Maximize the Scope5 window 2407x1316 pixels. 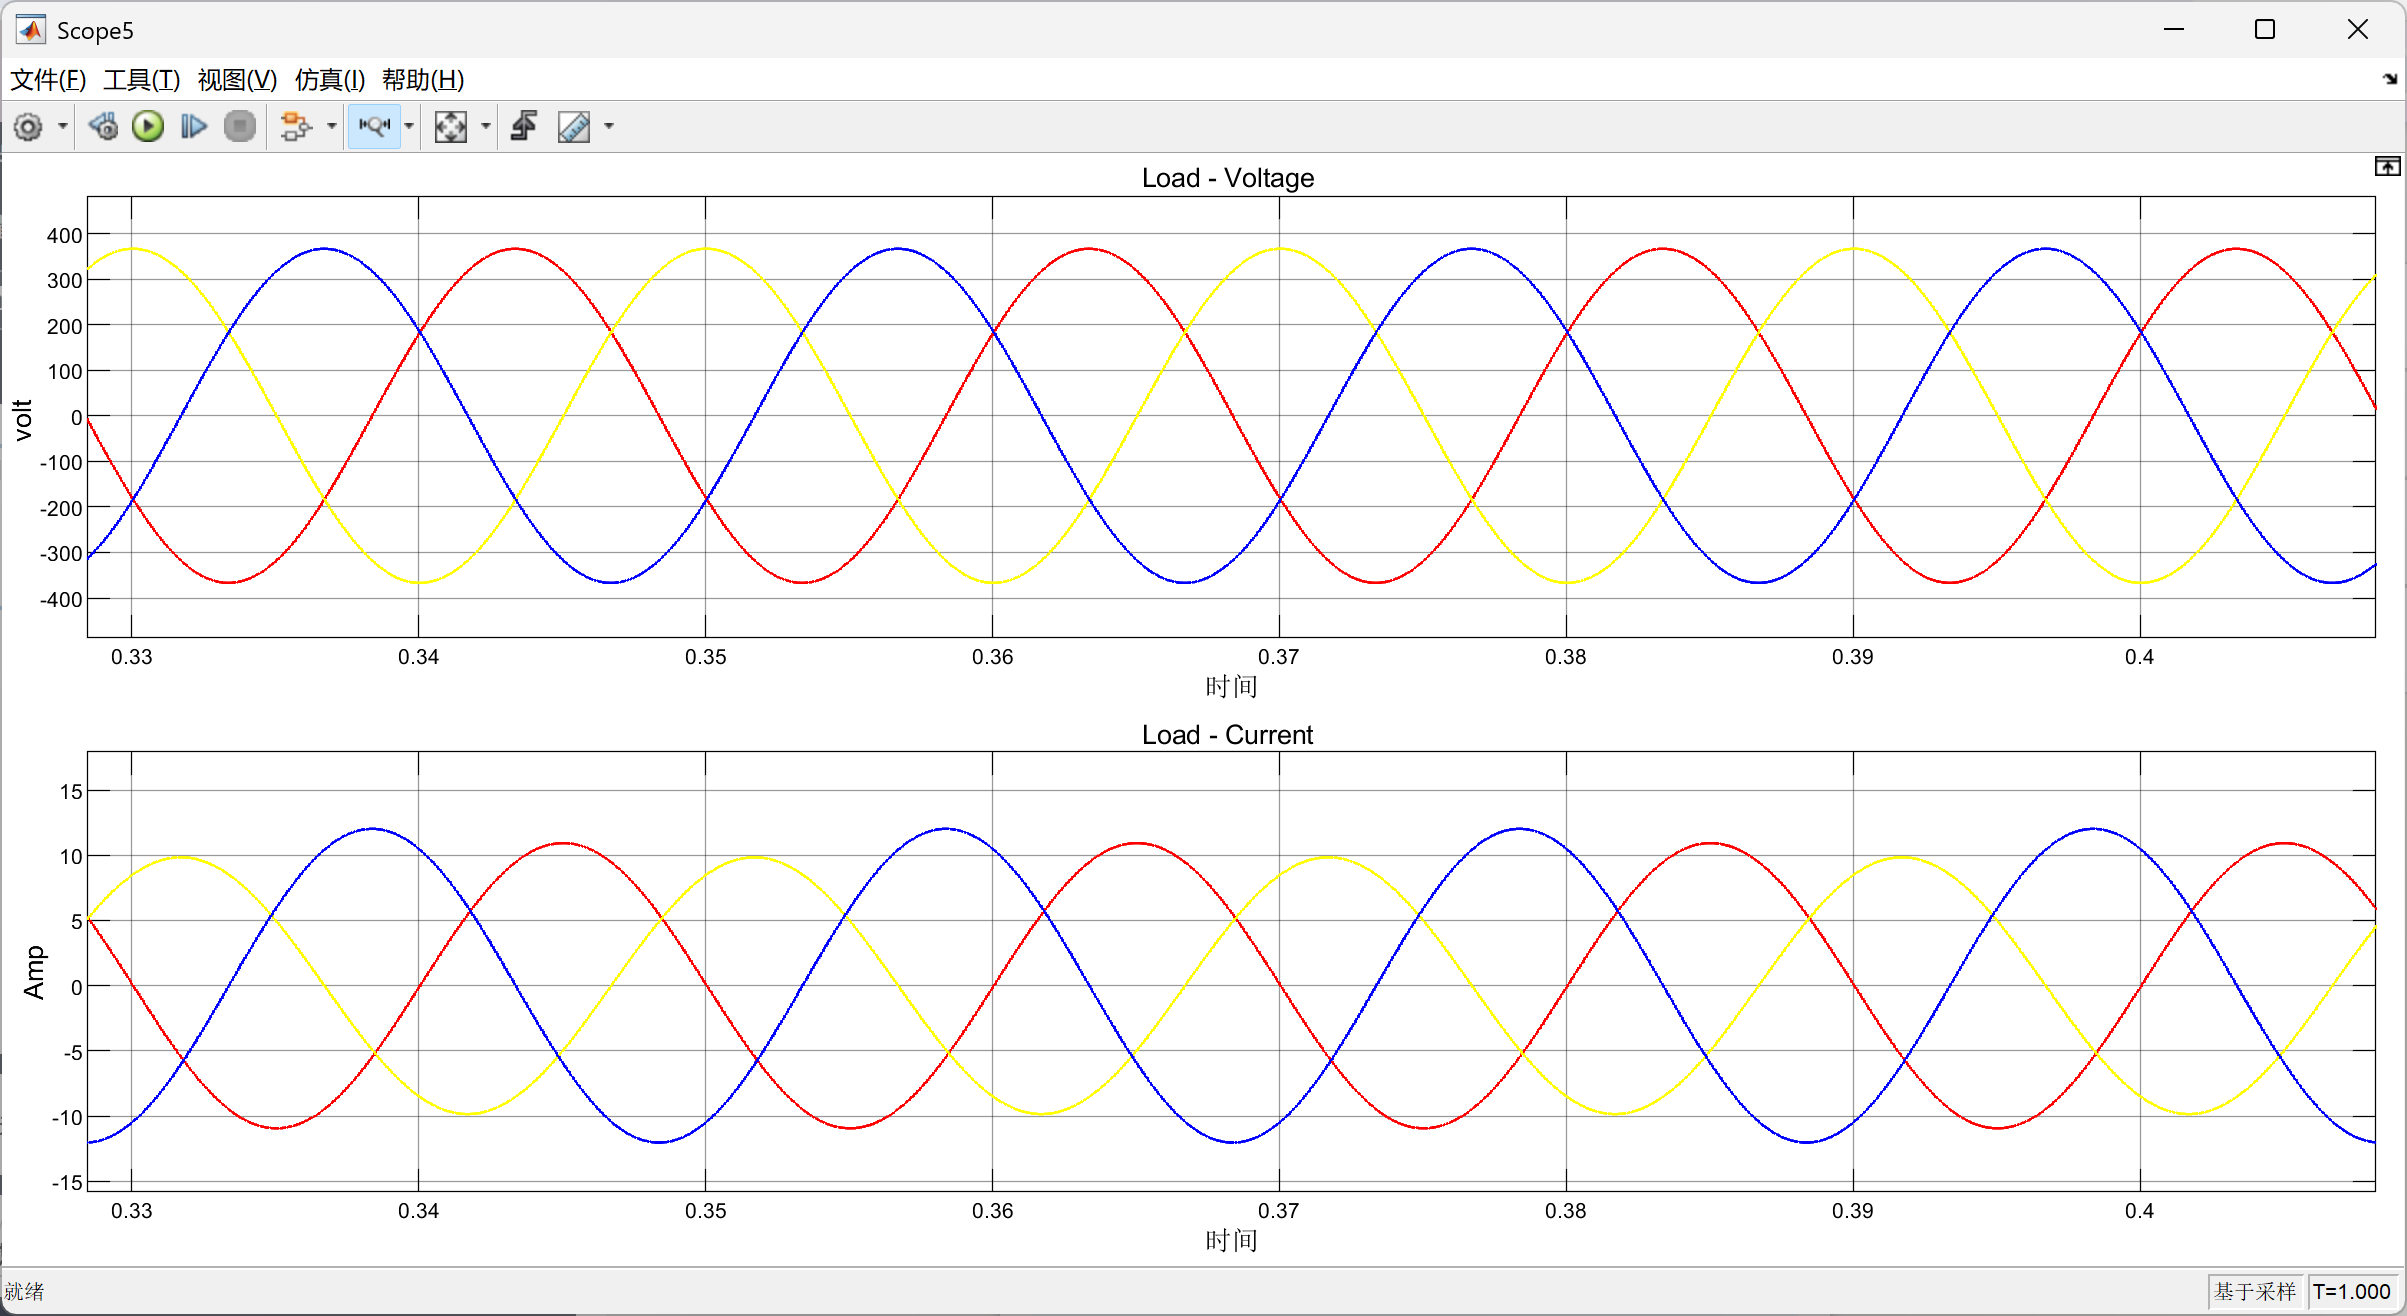coord(2265,30)
